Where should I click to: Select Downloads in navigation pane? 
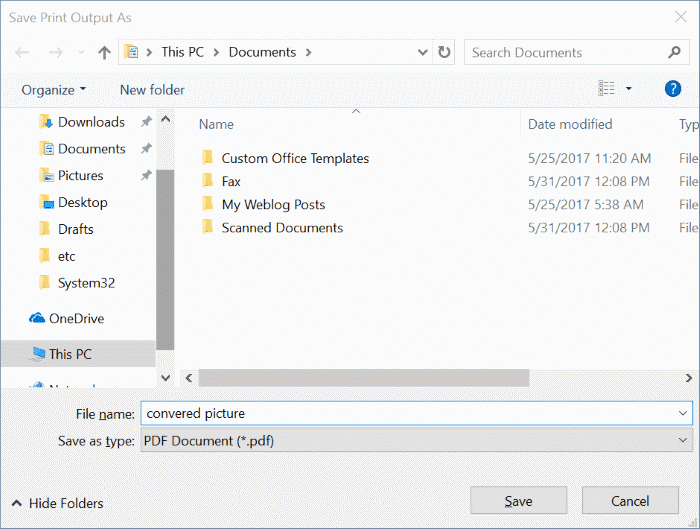[91, 122]
